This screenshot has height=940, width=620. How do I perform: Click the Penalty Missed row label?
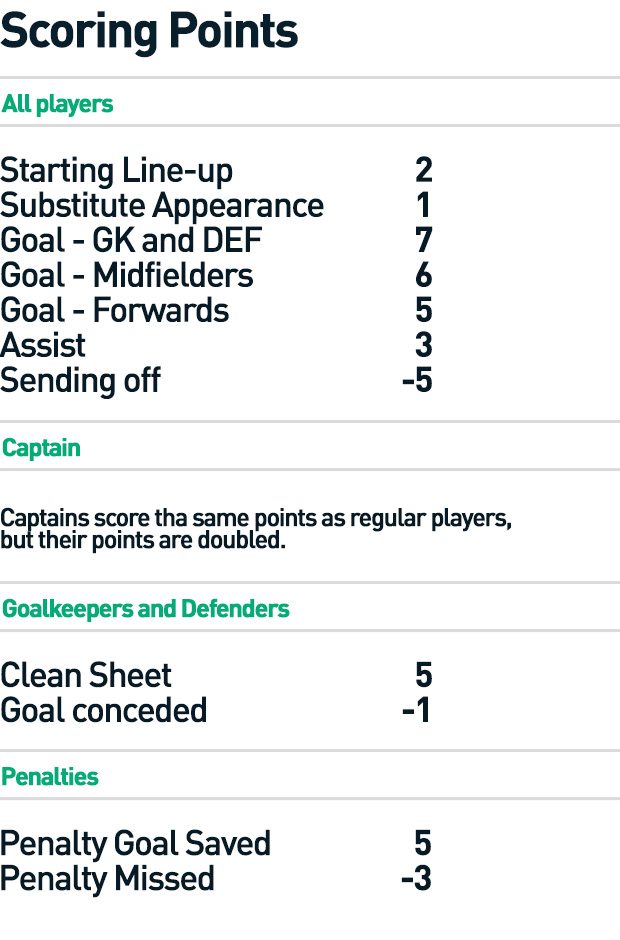coord(107,878)
